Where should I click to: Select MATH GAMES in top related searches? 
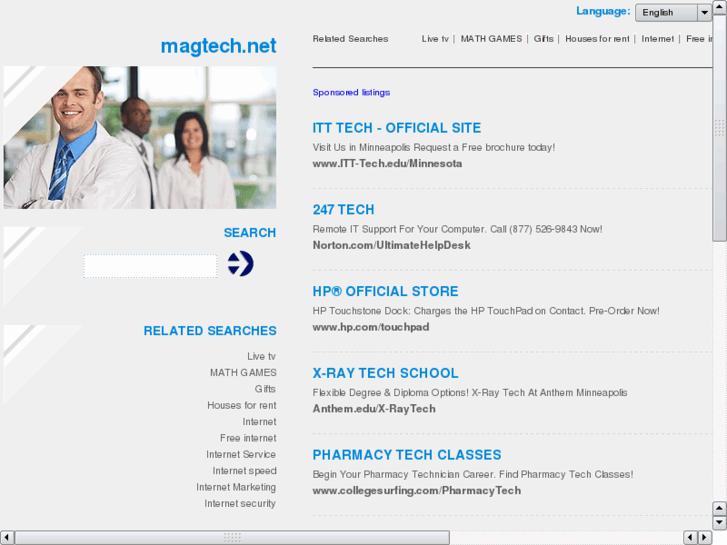point(491,39)
